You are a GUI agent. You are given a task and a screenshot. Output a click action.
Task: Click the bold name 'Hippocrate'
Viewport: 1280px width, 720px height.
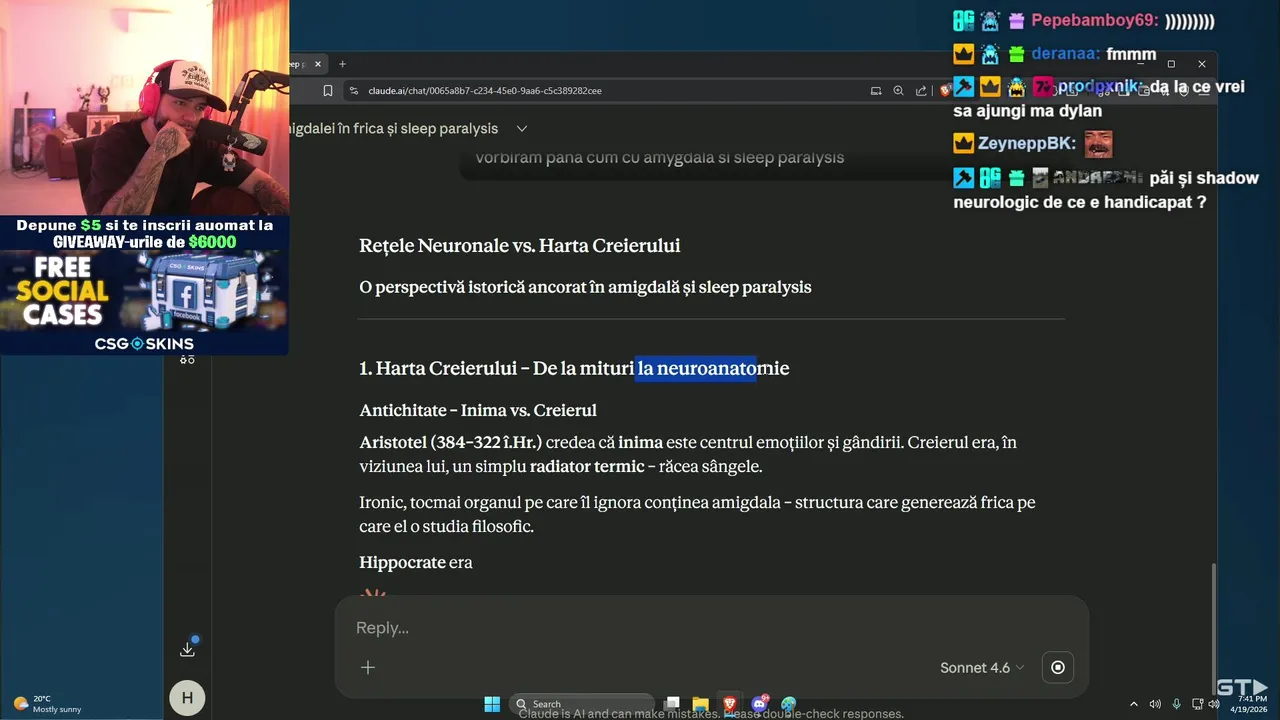[402, 563]
